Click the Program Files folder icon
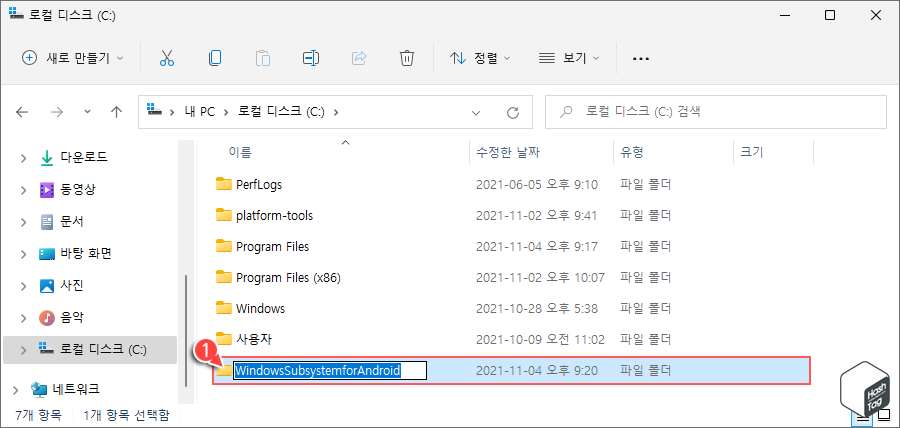Image resolution: width=900 pixels, height=428 pixels. pyautogui.click(x=223, y=246)
